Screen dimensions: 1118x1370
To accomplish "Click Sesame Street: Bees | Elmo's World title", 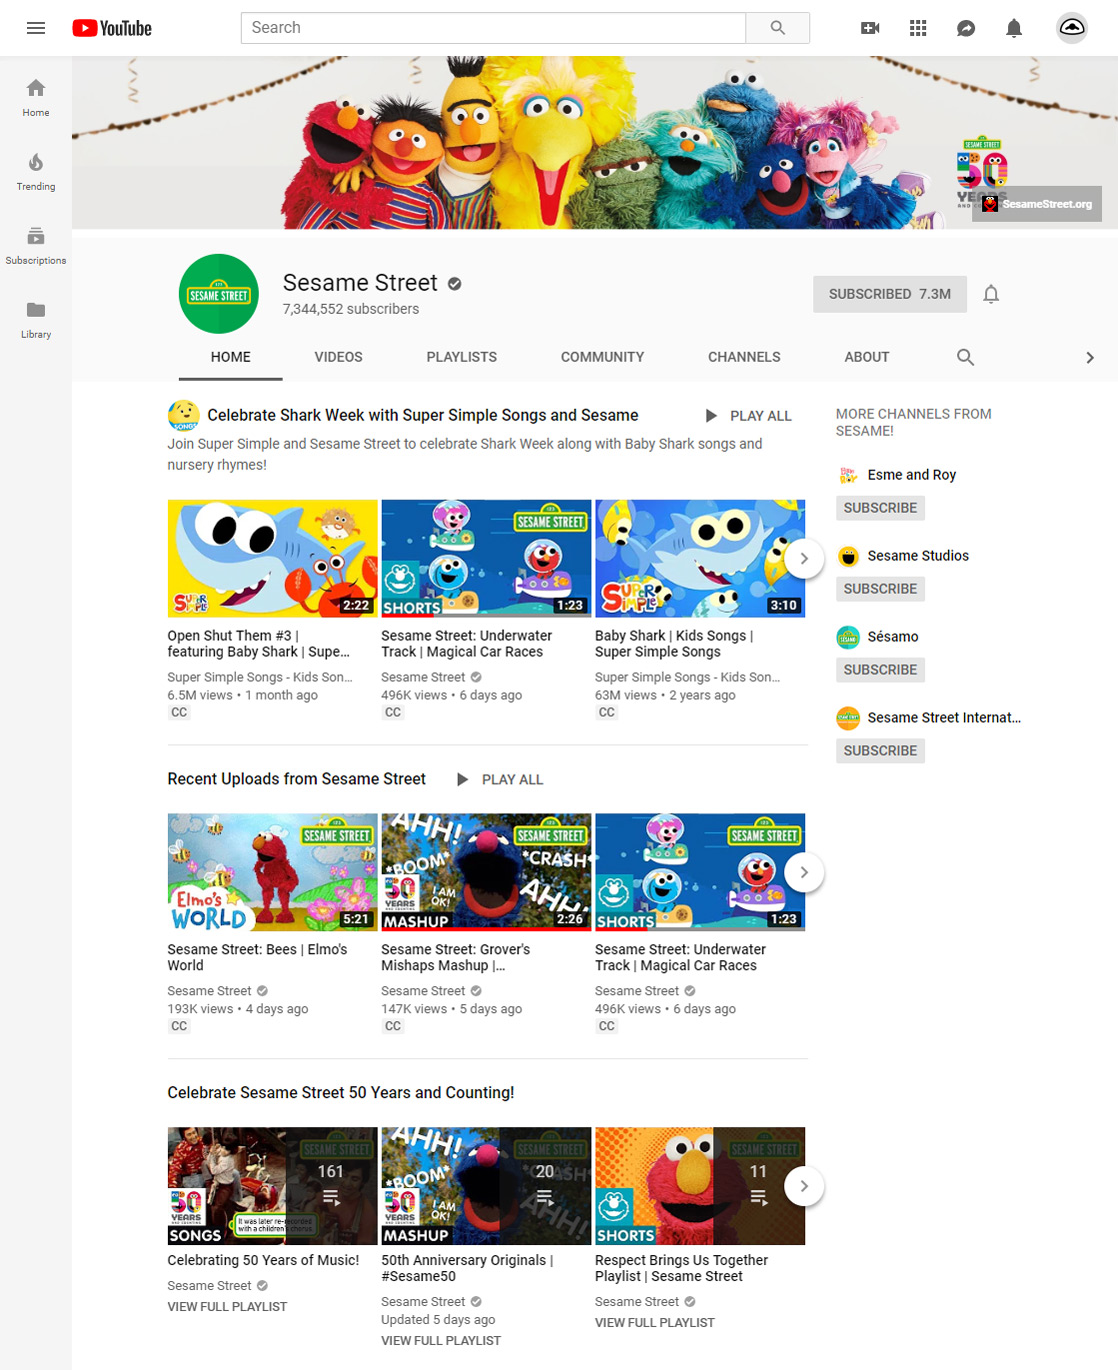I will click(x=257, y=957).
